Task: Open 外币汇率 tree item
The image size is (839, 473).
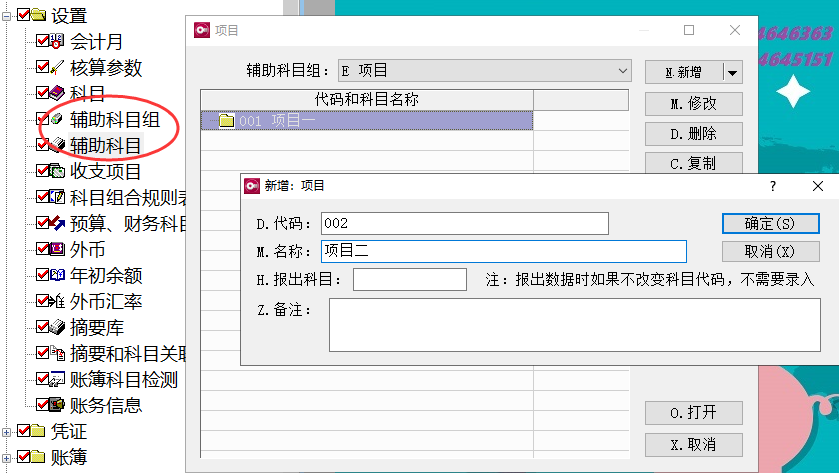Action: click(106, 301)
